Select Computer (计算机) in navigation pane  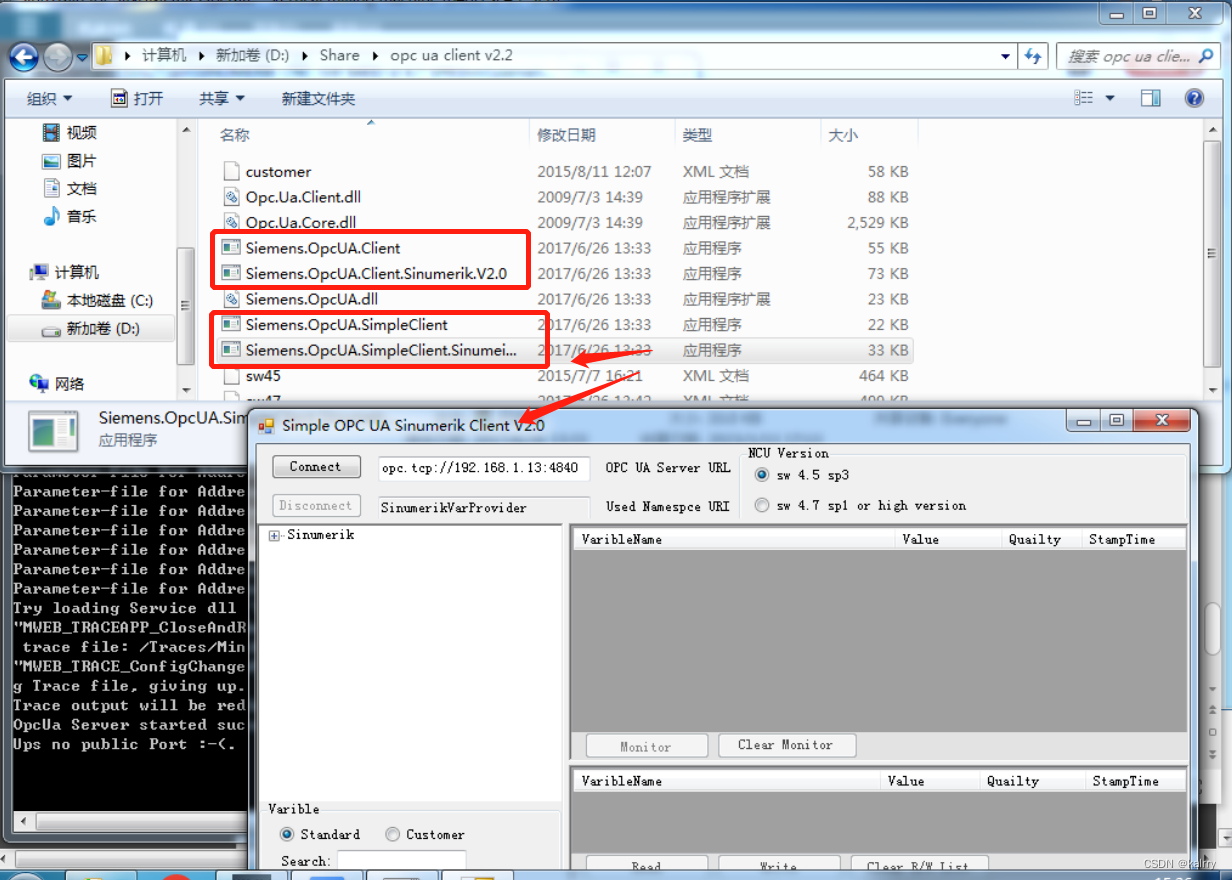65,272
